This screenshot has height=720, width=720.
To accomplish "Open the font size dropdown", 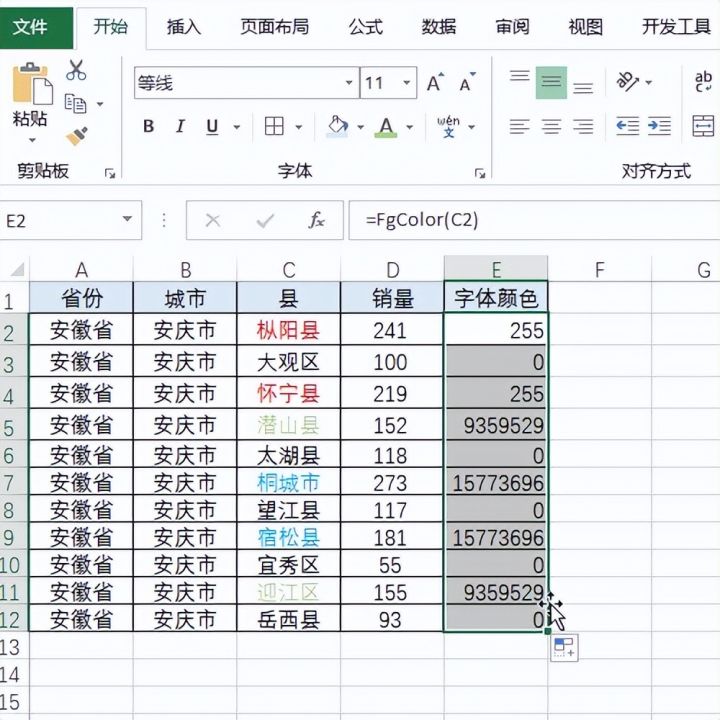I will (407, 83).
